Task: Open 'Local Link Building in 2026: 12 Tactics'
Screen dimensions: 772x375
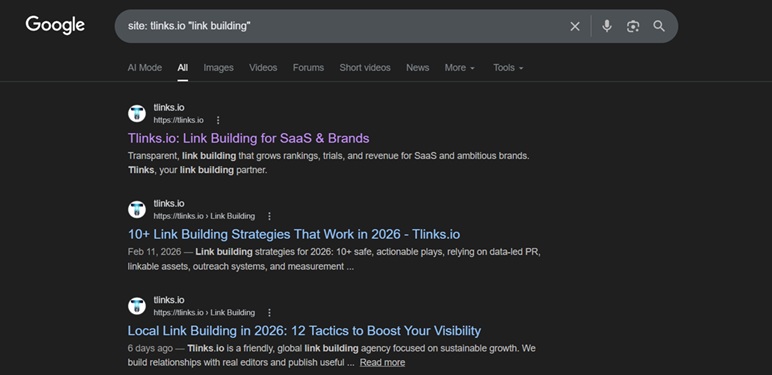Action: (x=304, y=331)
